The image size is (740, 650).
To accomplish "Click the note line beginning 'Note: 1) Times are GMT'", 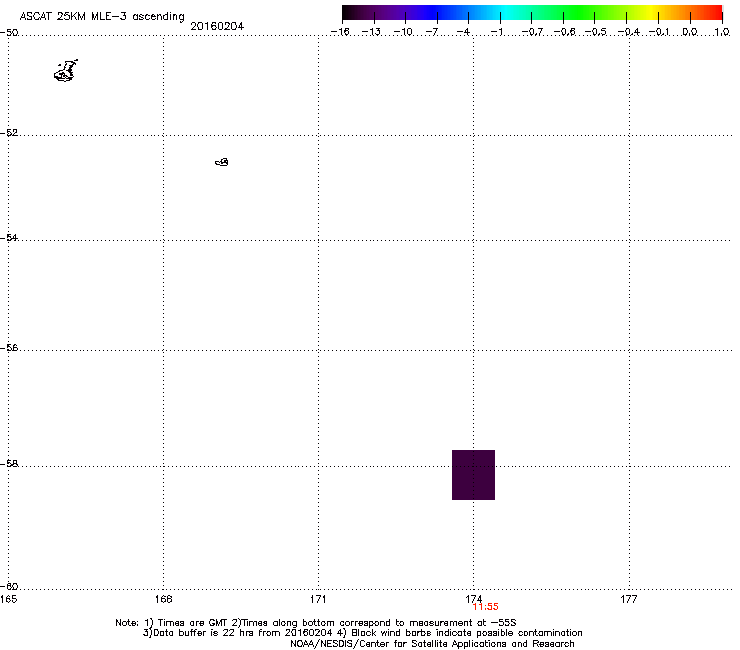I will (x=316, y=623).
